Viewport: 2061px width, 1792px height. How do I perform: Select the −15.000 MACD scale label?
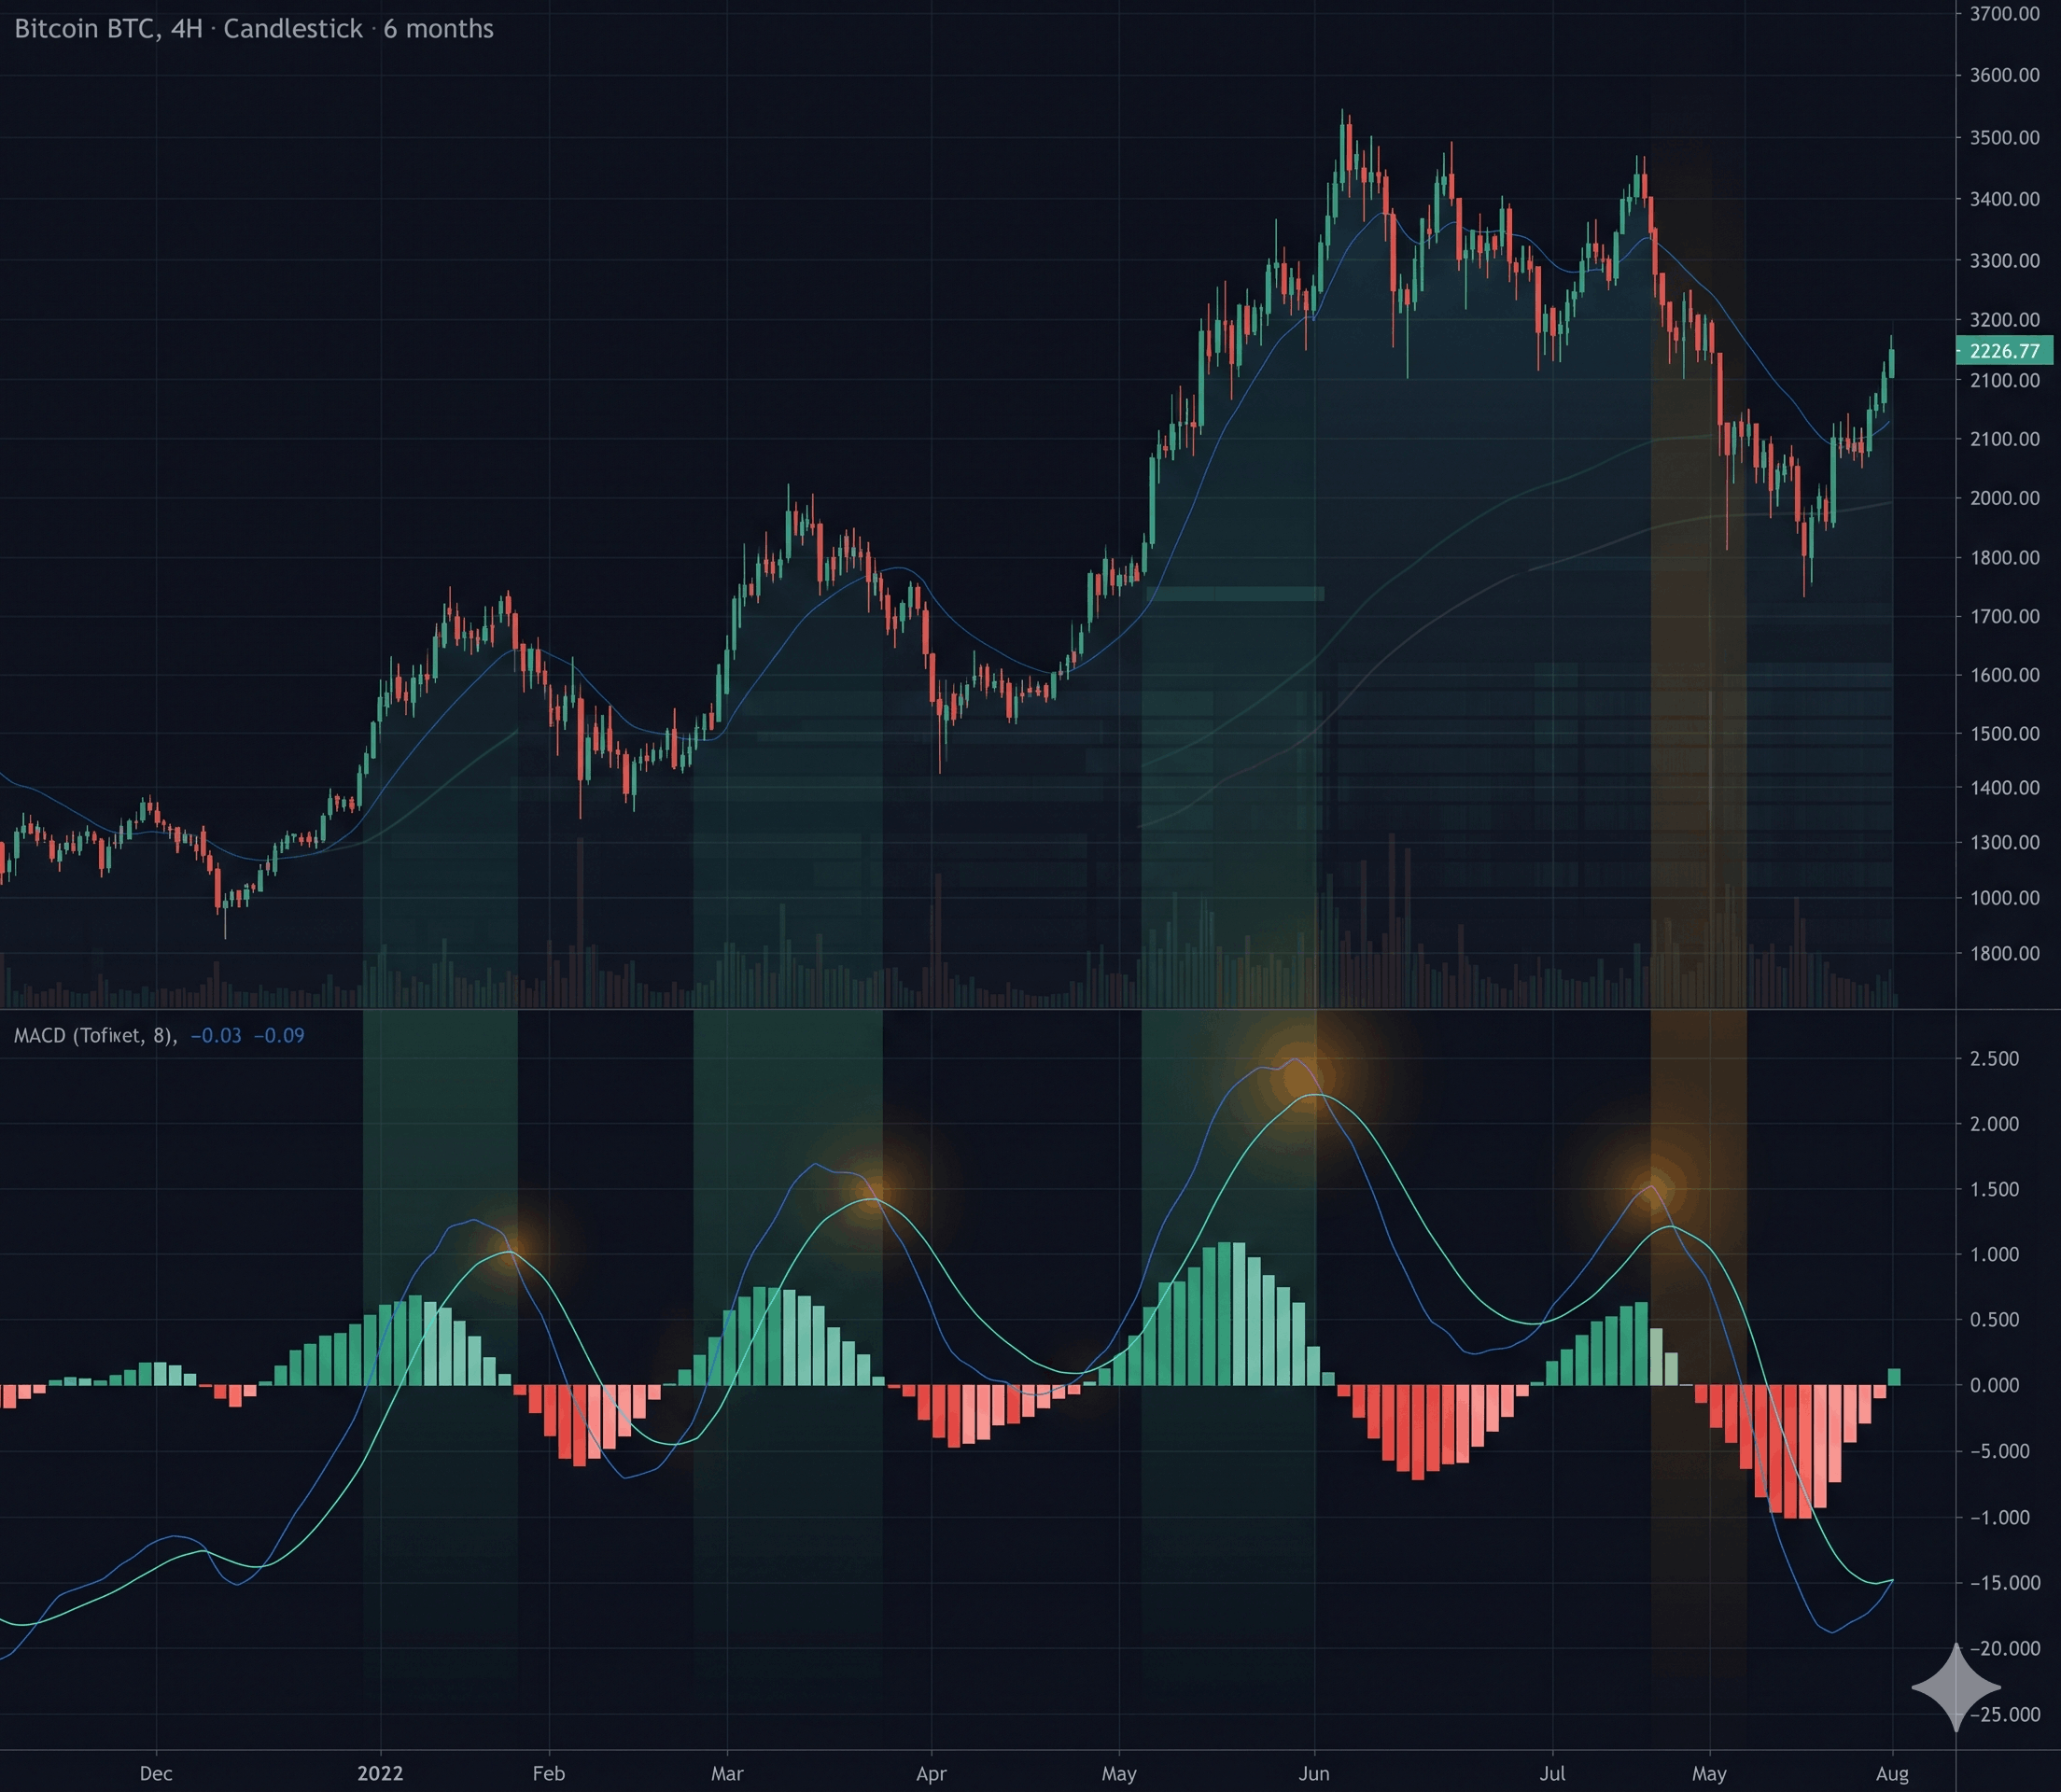(x=2004, y=1583)
